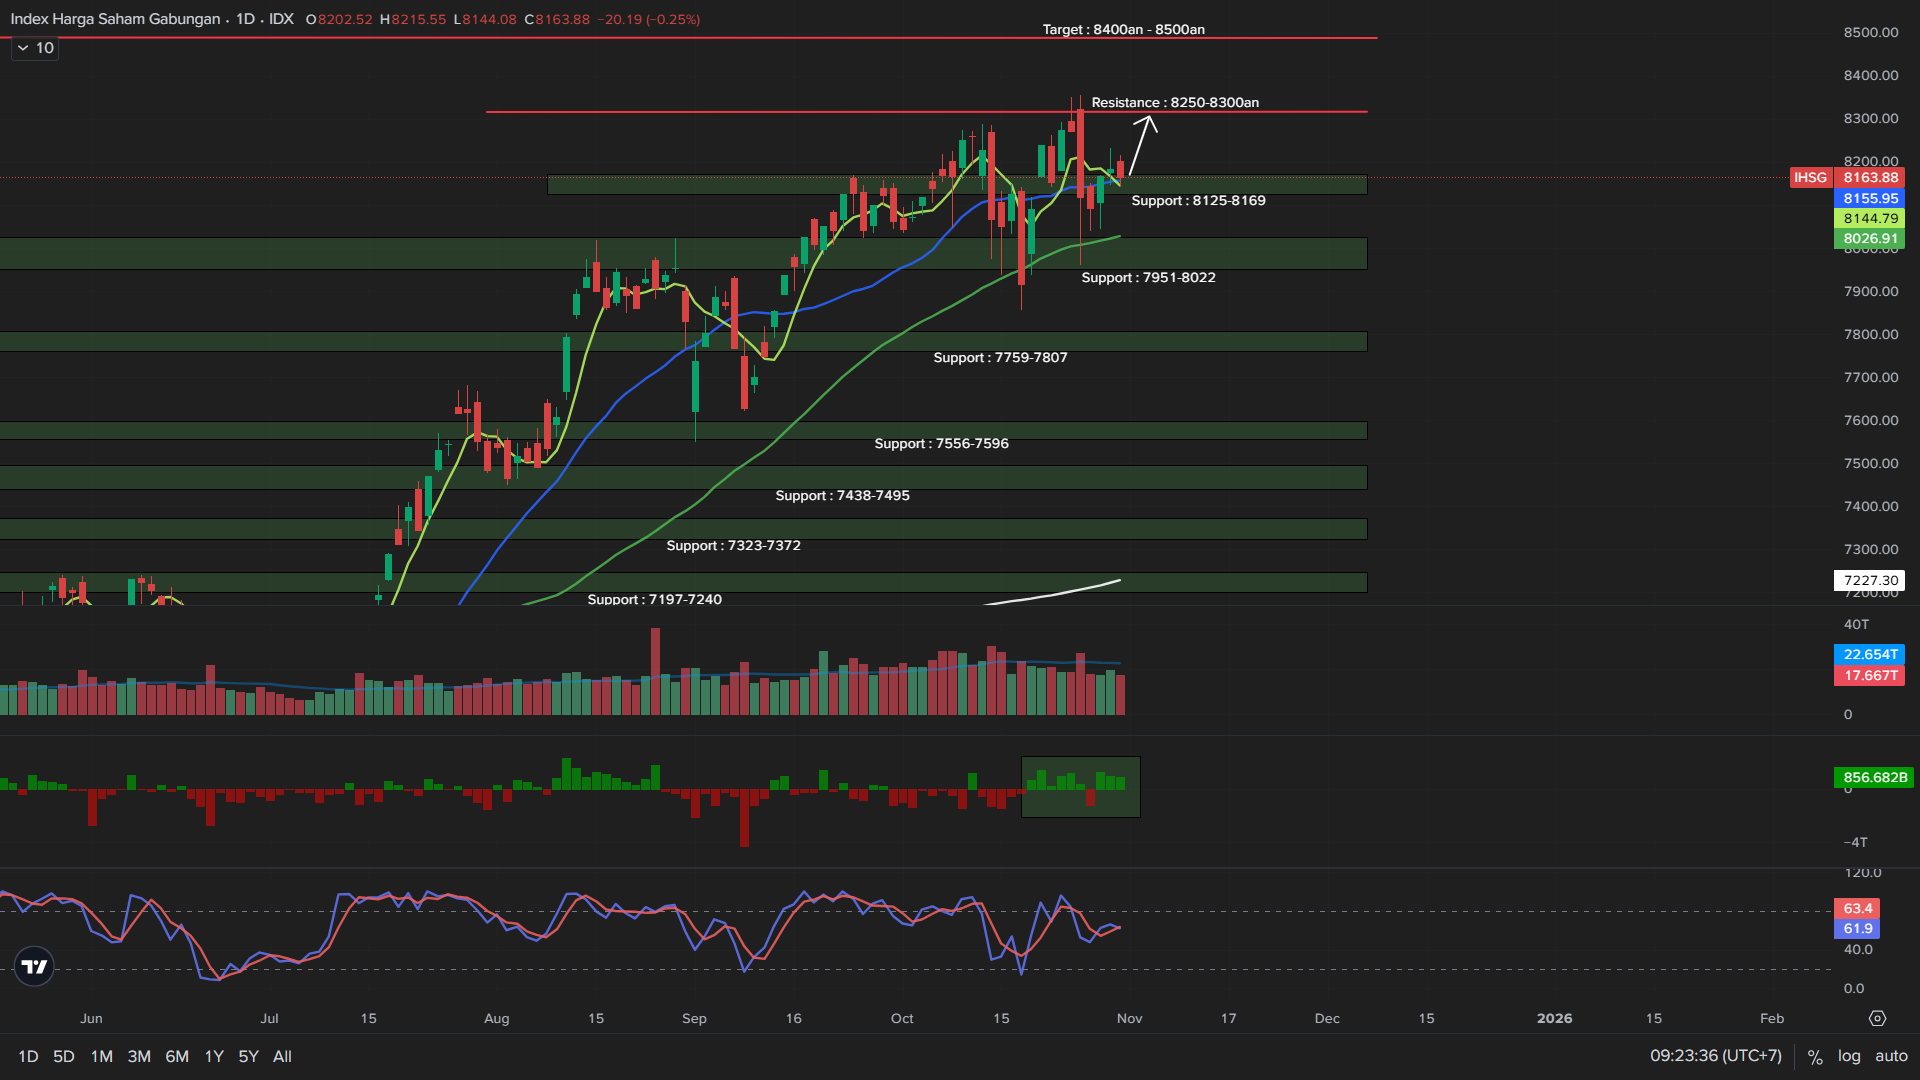This screenshot has height=1080, width=1920.
Task: Toggle percent scale mode
Action: 1815,1056
